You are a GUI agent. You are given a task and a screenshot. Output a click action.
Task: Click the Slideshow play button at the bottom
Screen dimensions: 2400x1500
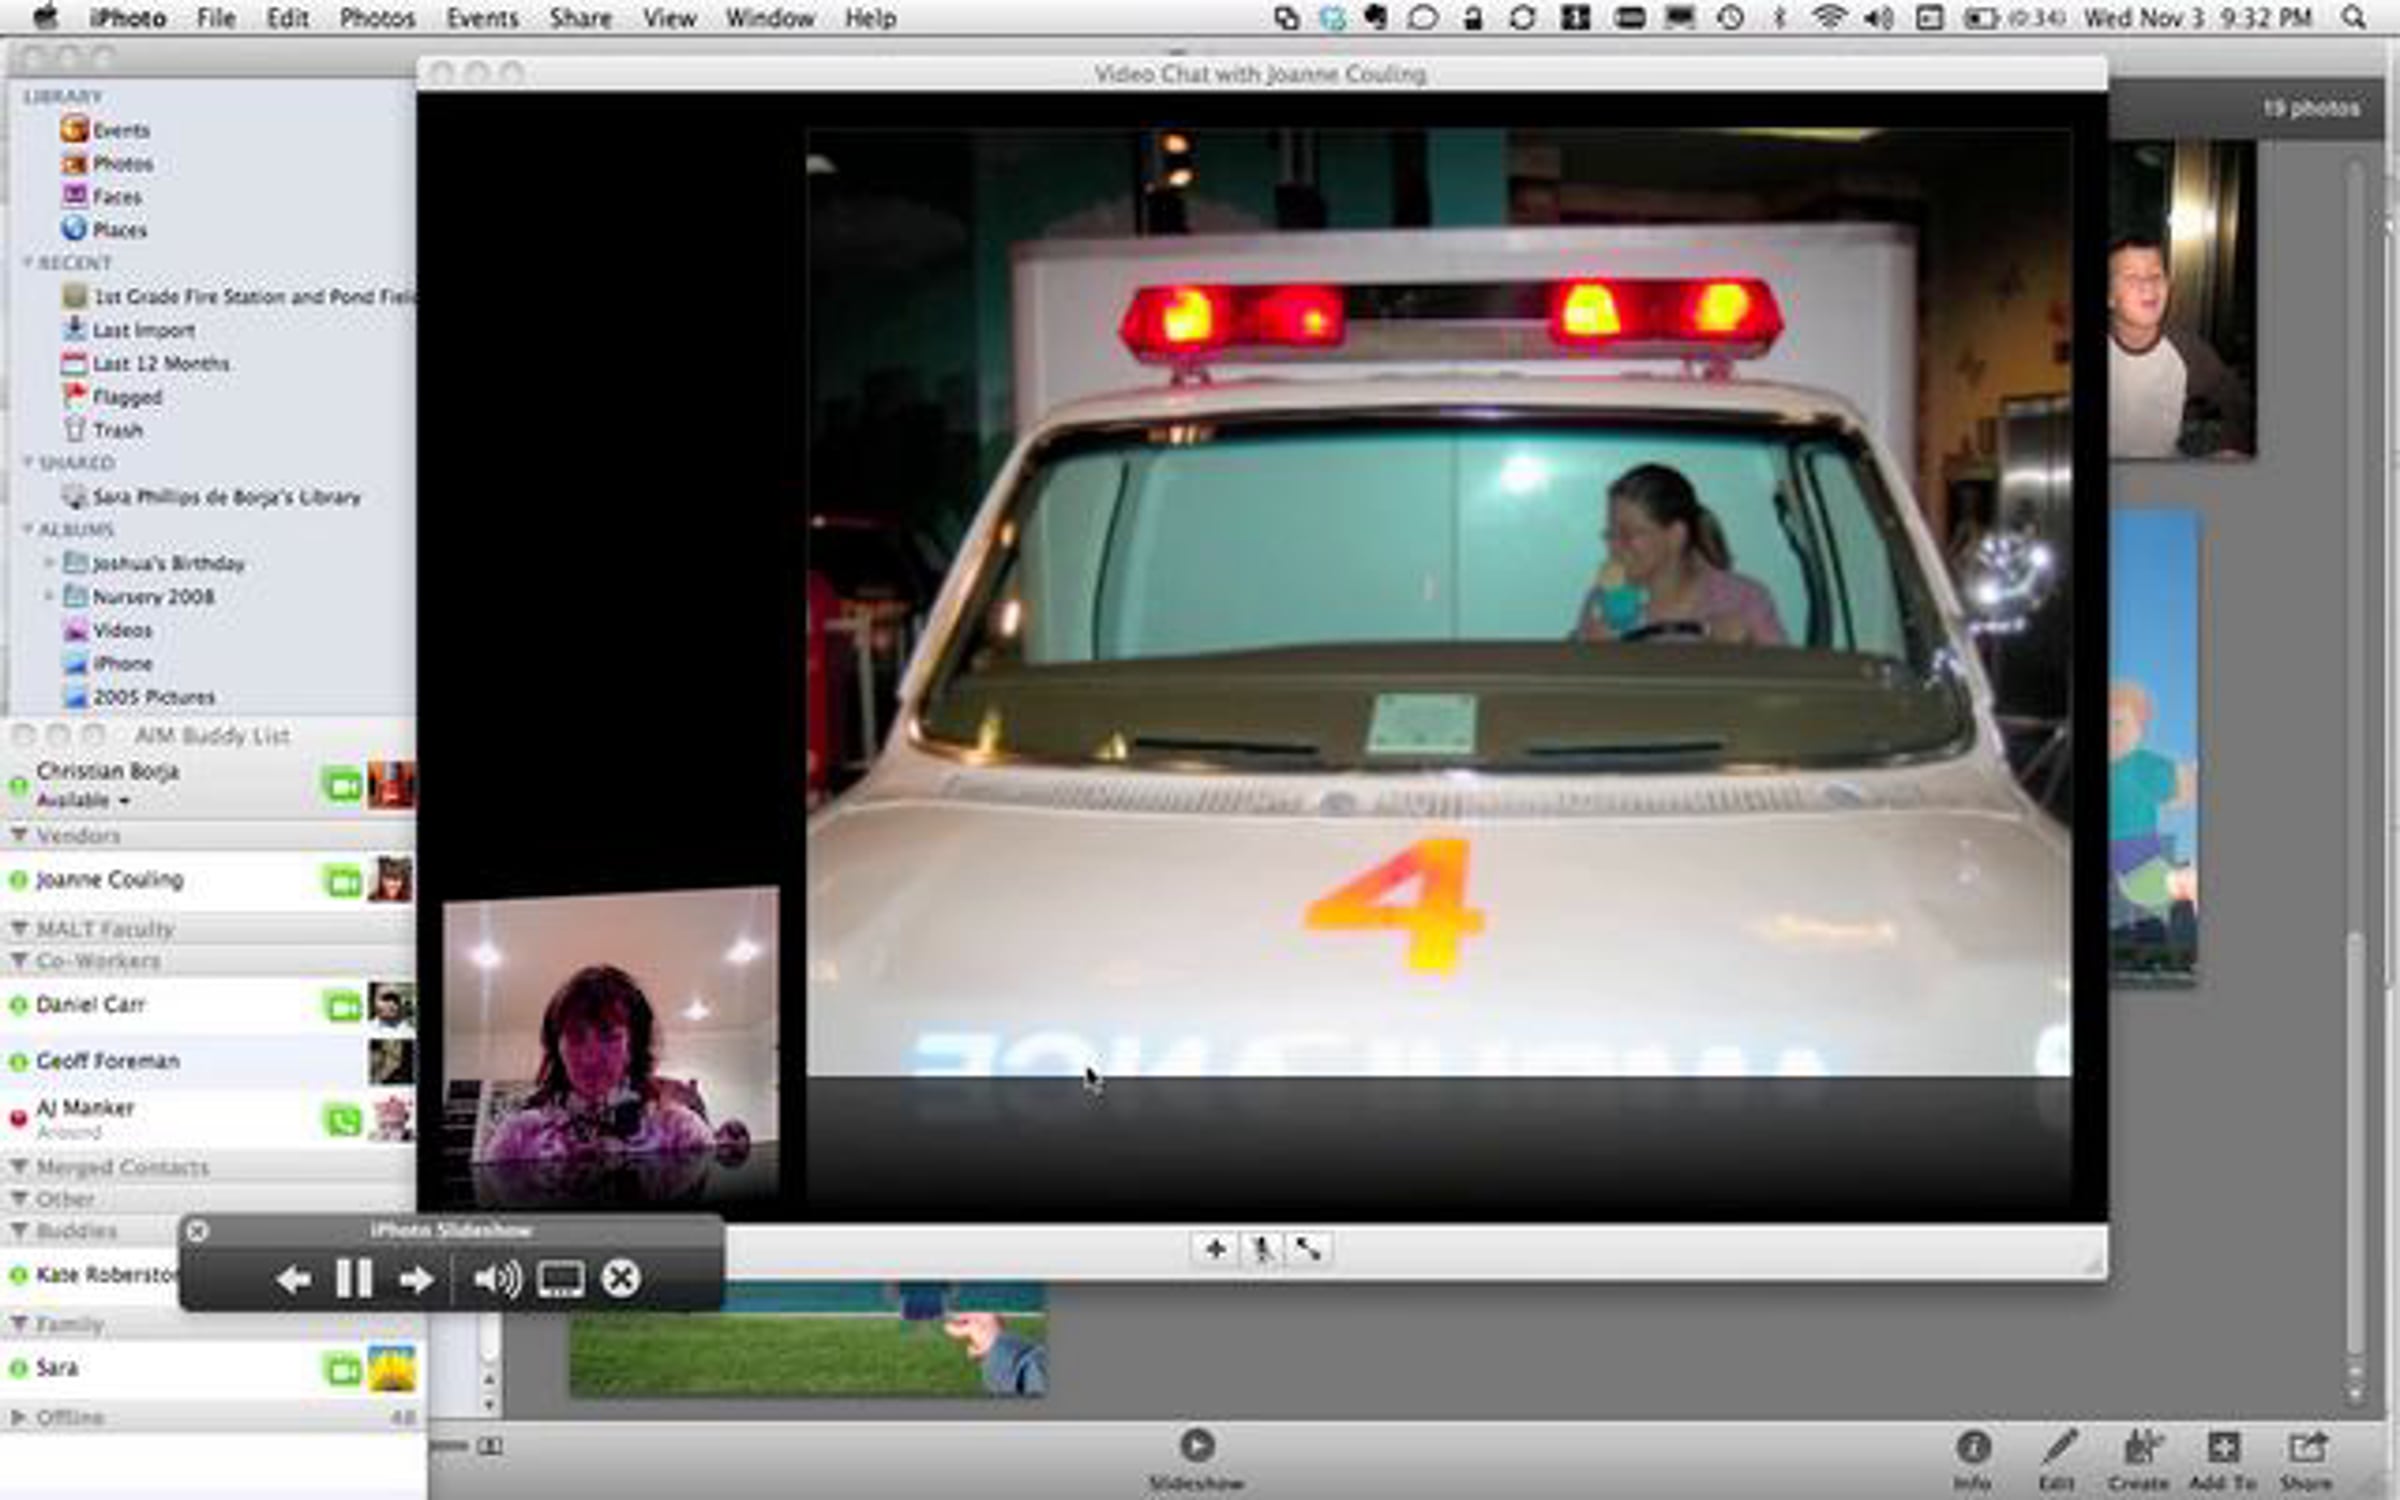[x=1197, y=1446]
